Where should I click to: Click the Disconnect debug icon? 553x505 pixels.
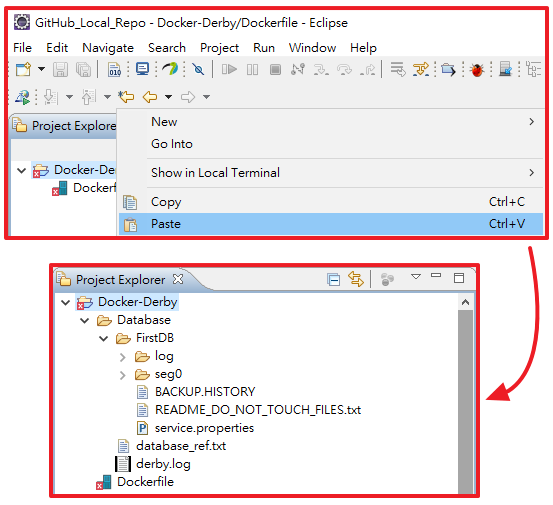pos(298,69)
